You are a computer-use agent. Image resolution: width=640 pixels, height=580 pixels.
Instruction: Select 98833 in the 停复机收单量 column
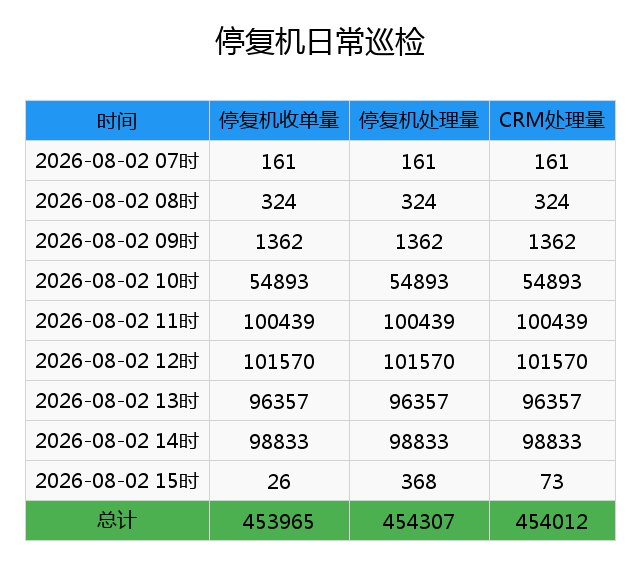pyautogui.click(x=279, y=441)
